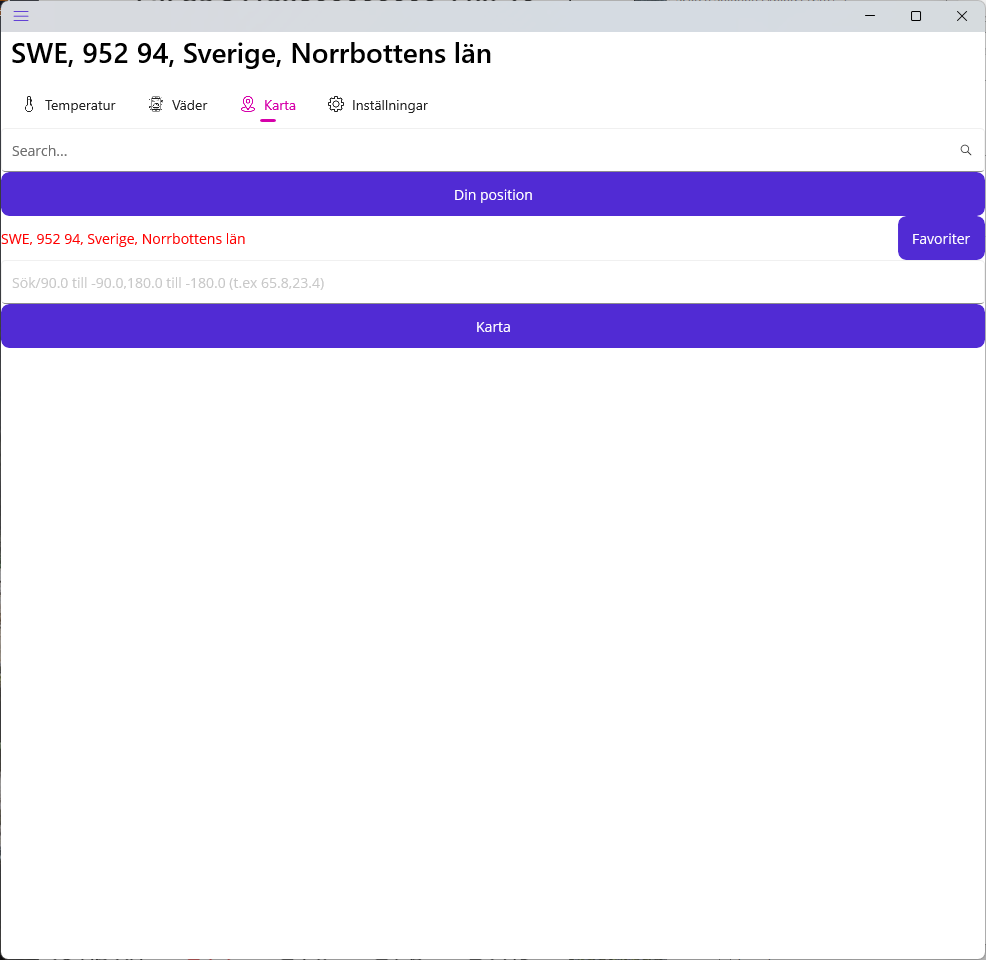
Task: Click the page heading SWE, 952 94
Action: (x=251, y=54)
